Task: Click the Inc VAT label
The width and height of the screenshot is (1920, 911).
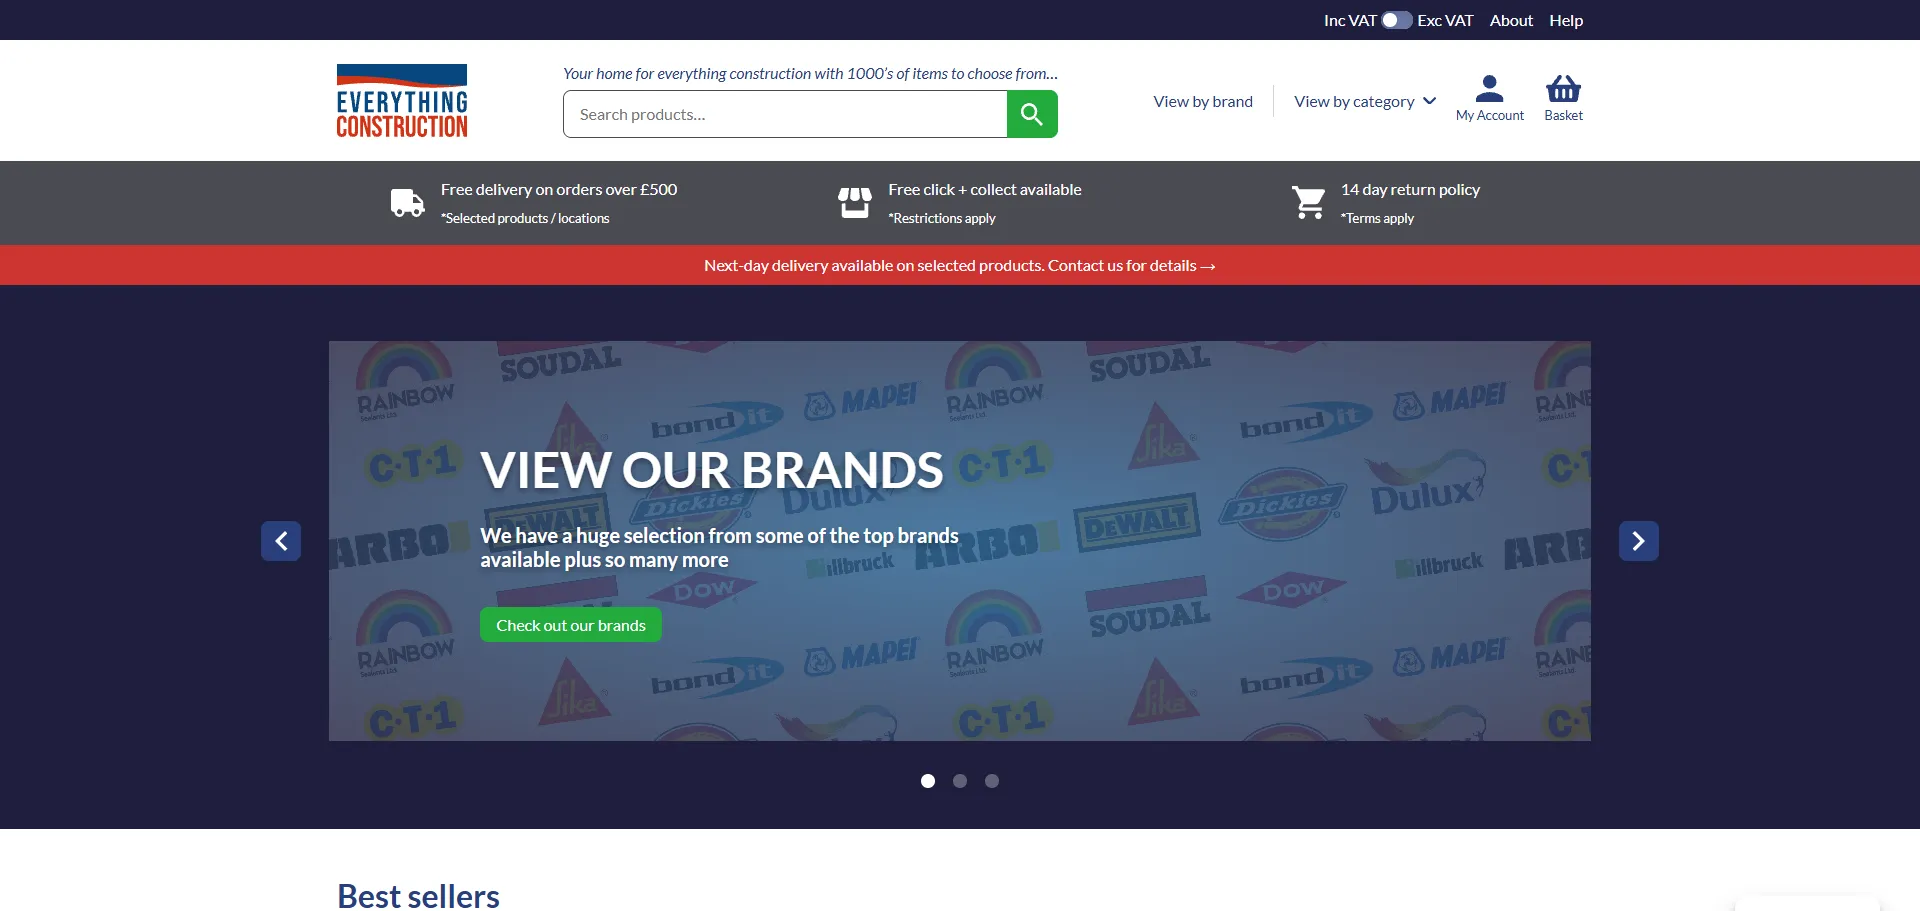Action: click(1350, 20)
